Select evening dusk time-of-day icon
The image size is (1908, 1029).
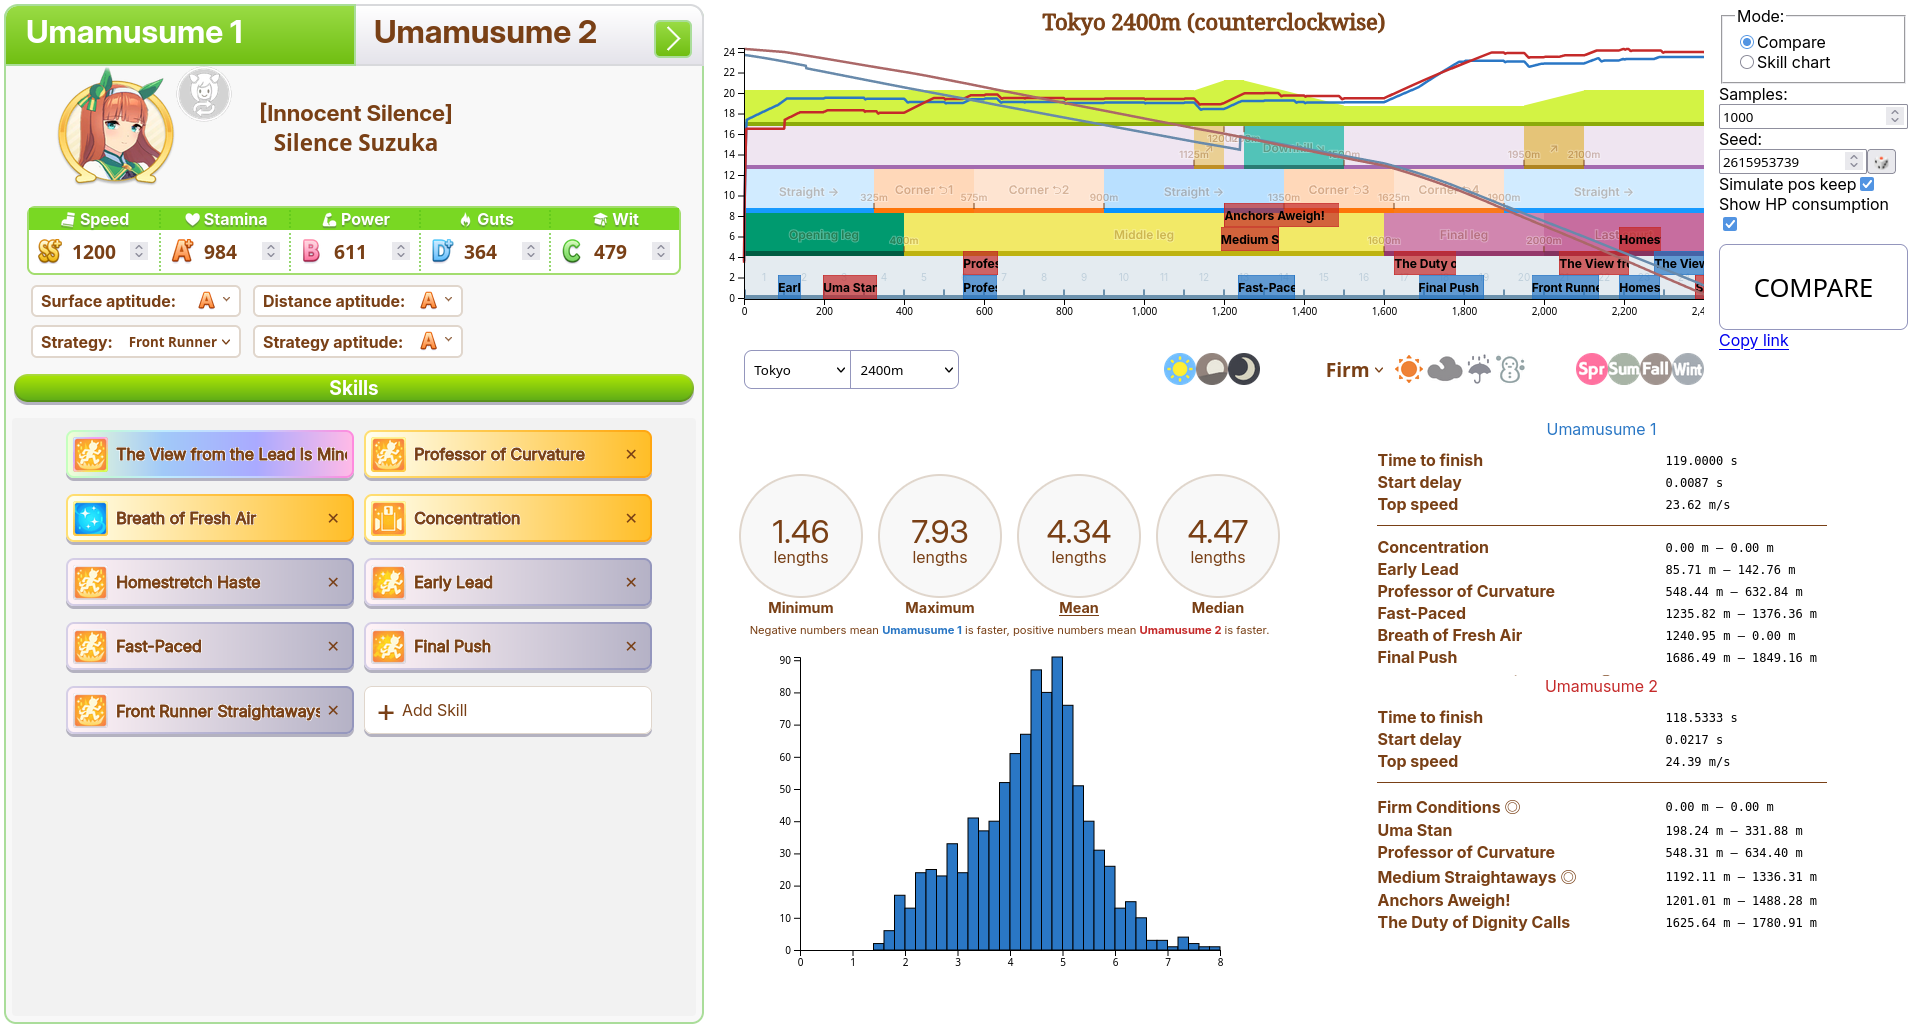(1212, 369)
